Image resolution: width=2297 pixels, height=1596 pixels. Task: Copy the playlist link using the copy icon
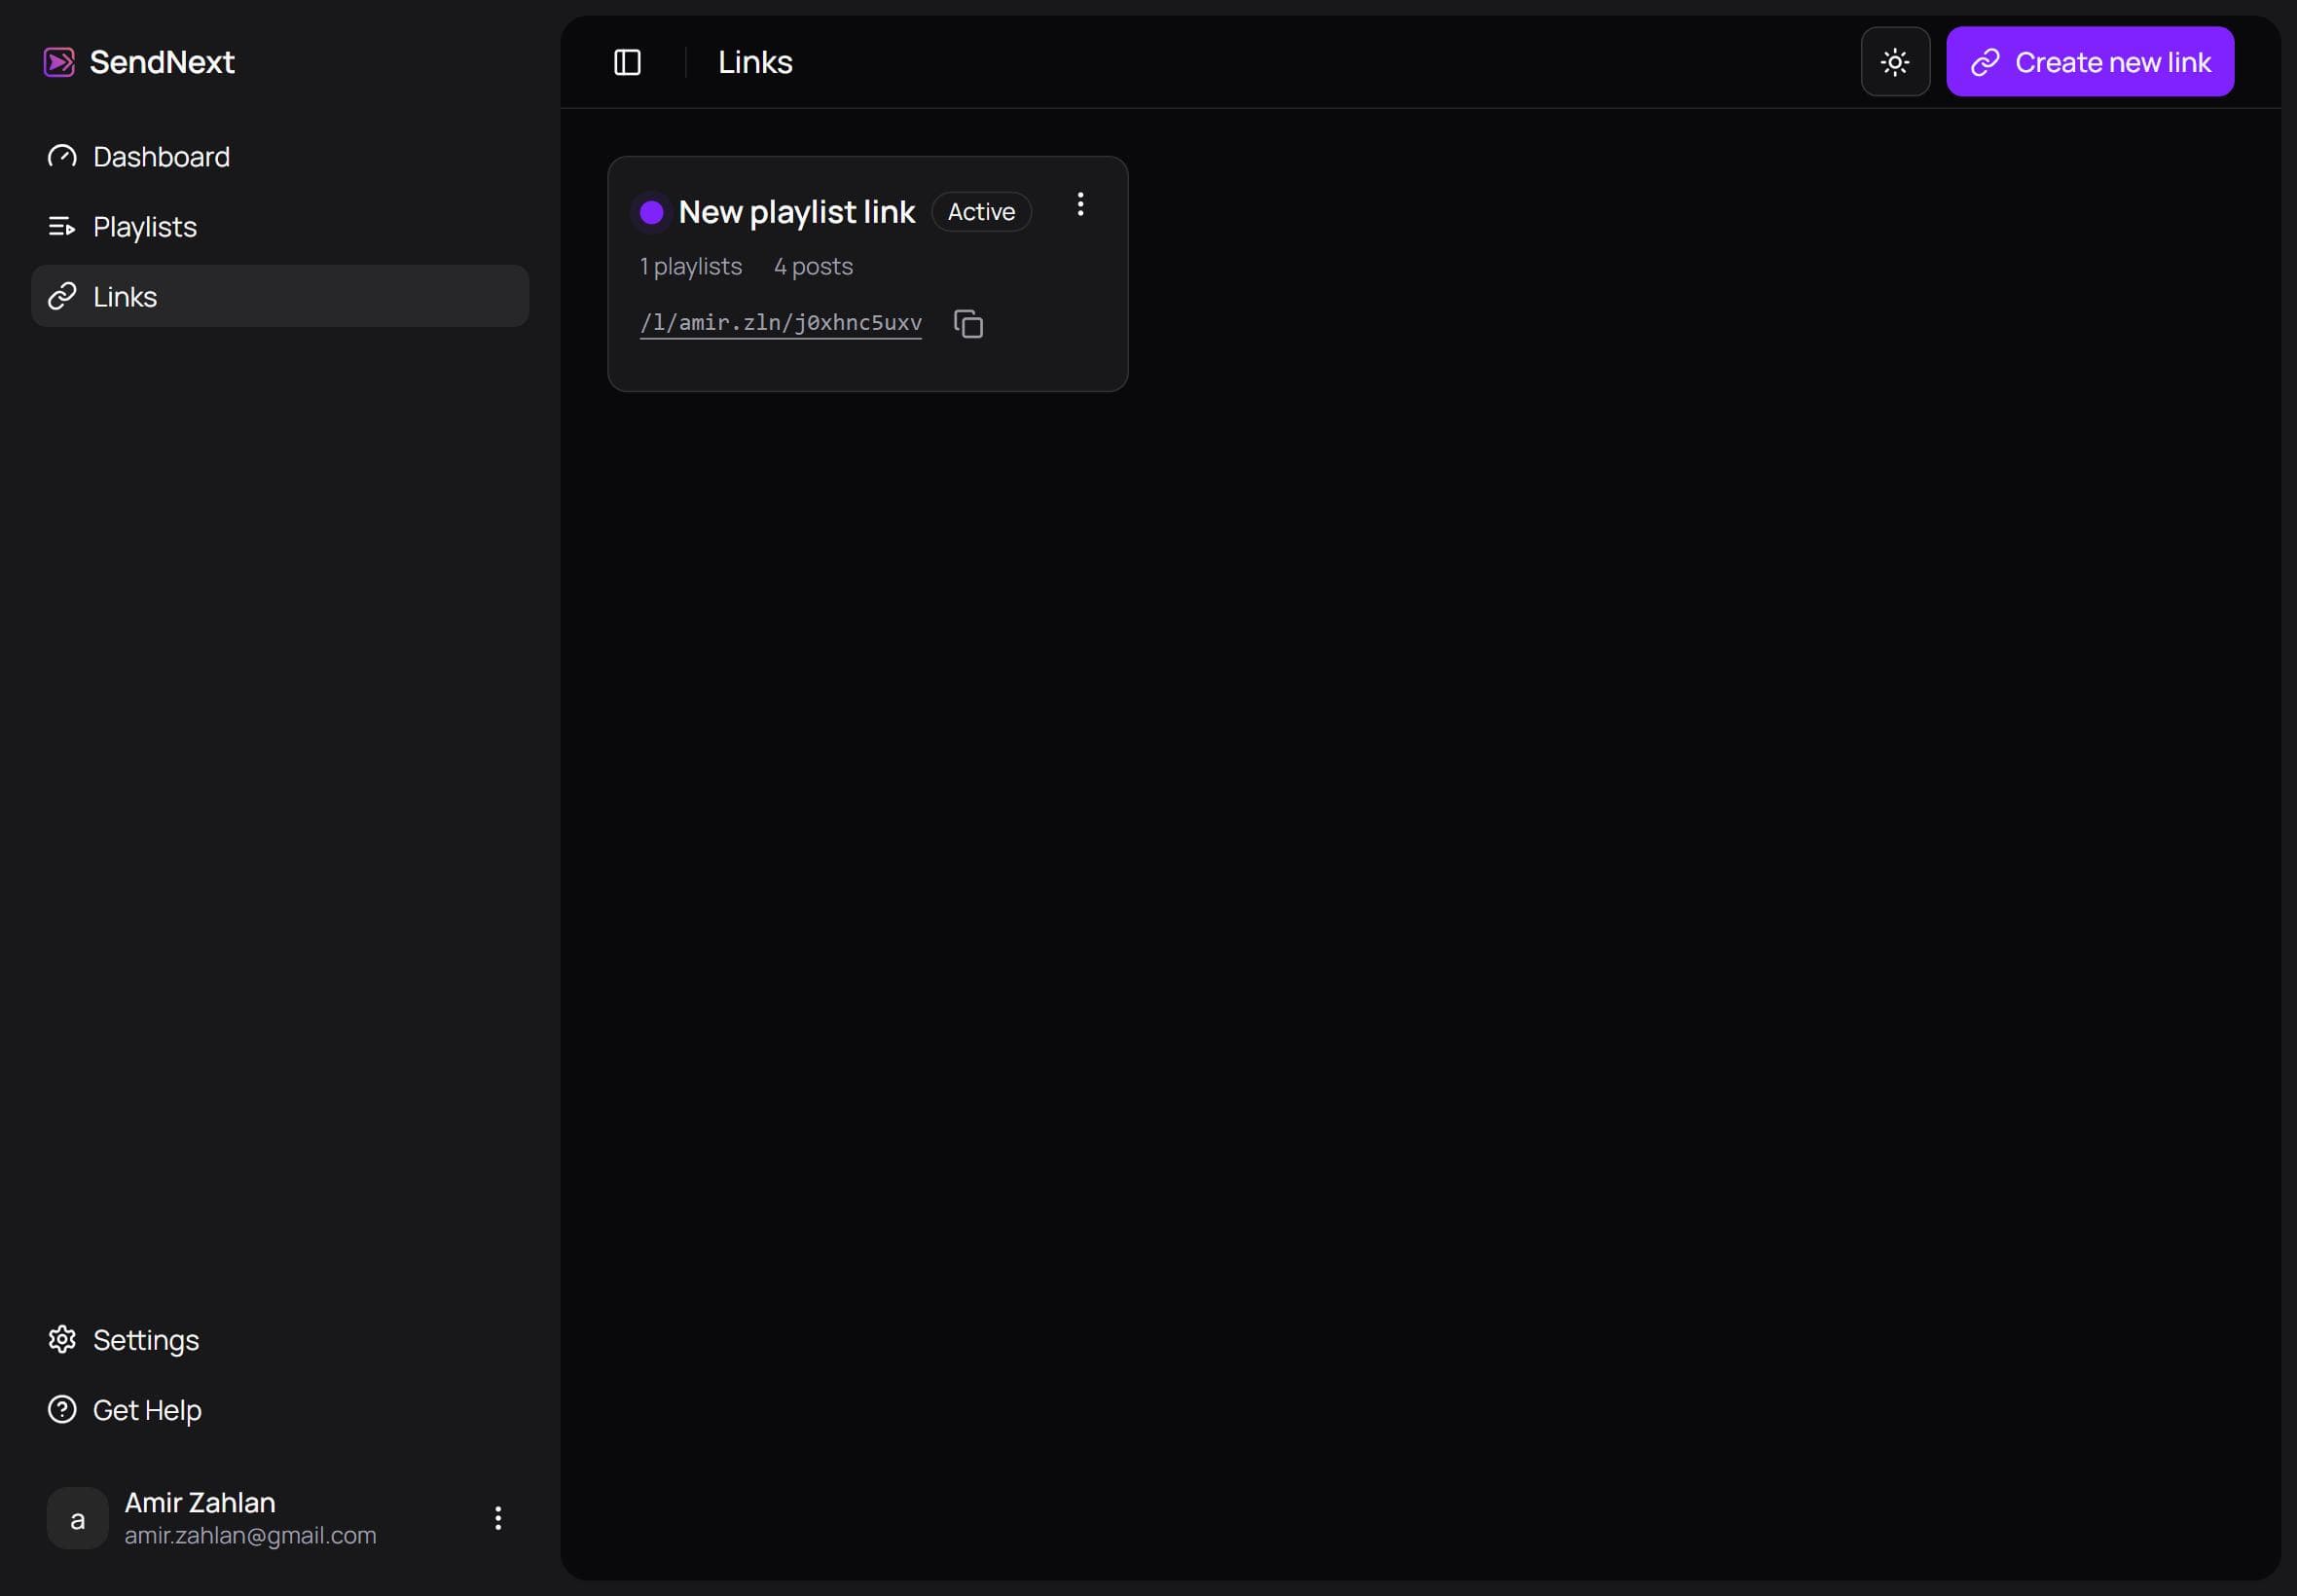[x=967, y=322]
